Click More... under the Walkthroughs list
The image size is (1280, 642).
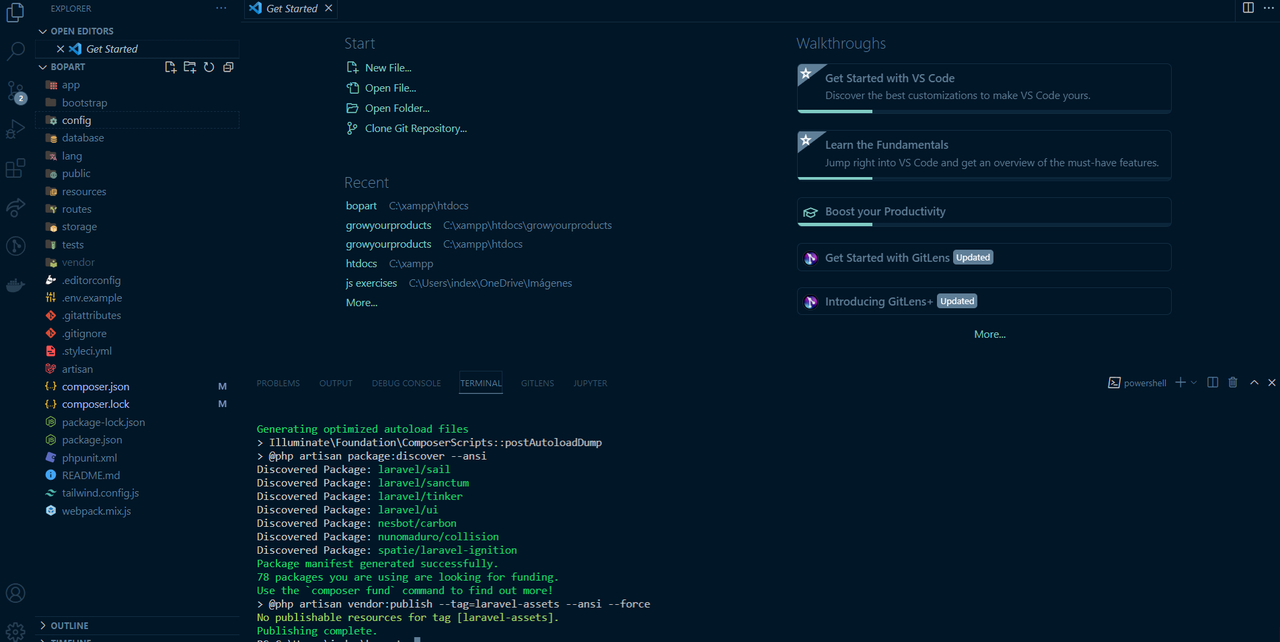[x=990, y=334]
